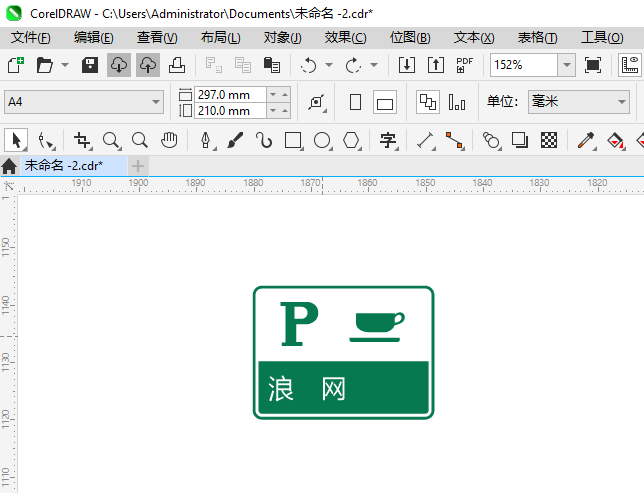Open the 布局(L) menu
The image size is (644, 493).
[221, 38]
